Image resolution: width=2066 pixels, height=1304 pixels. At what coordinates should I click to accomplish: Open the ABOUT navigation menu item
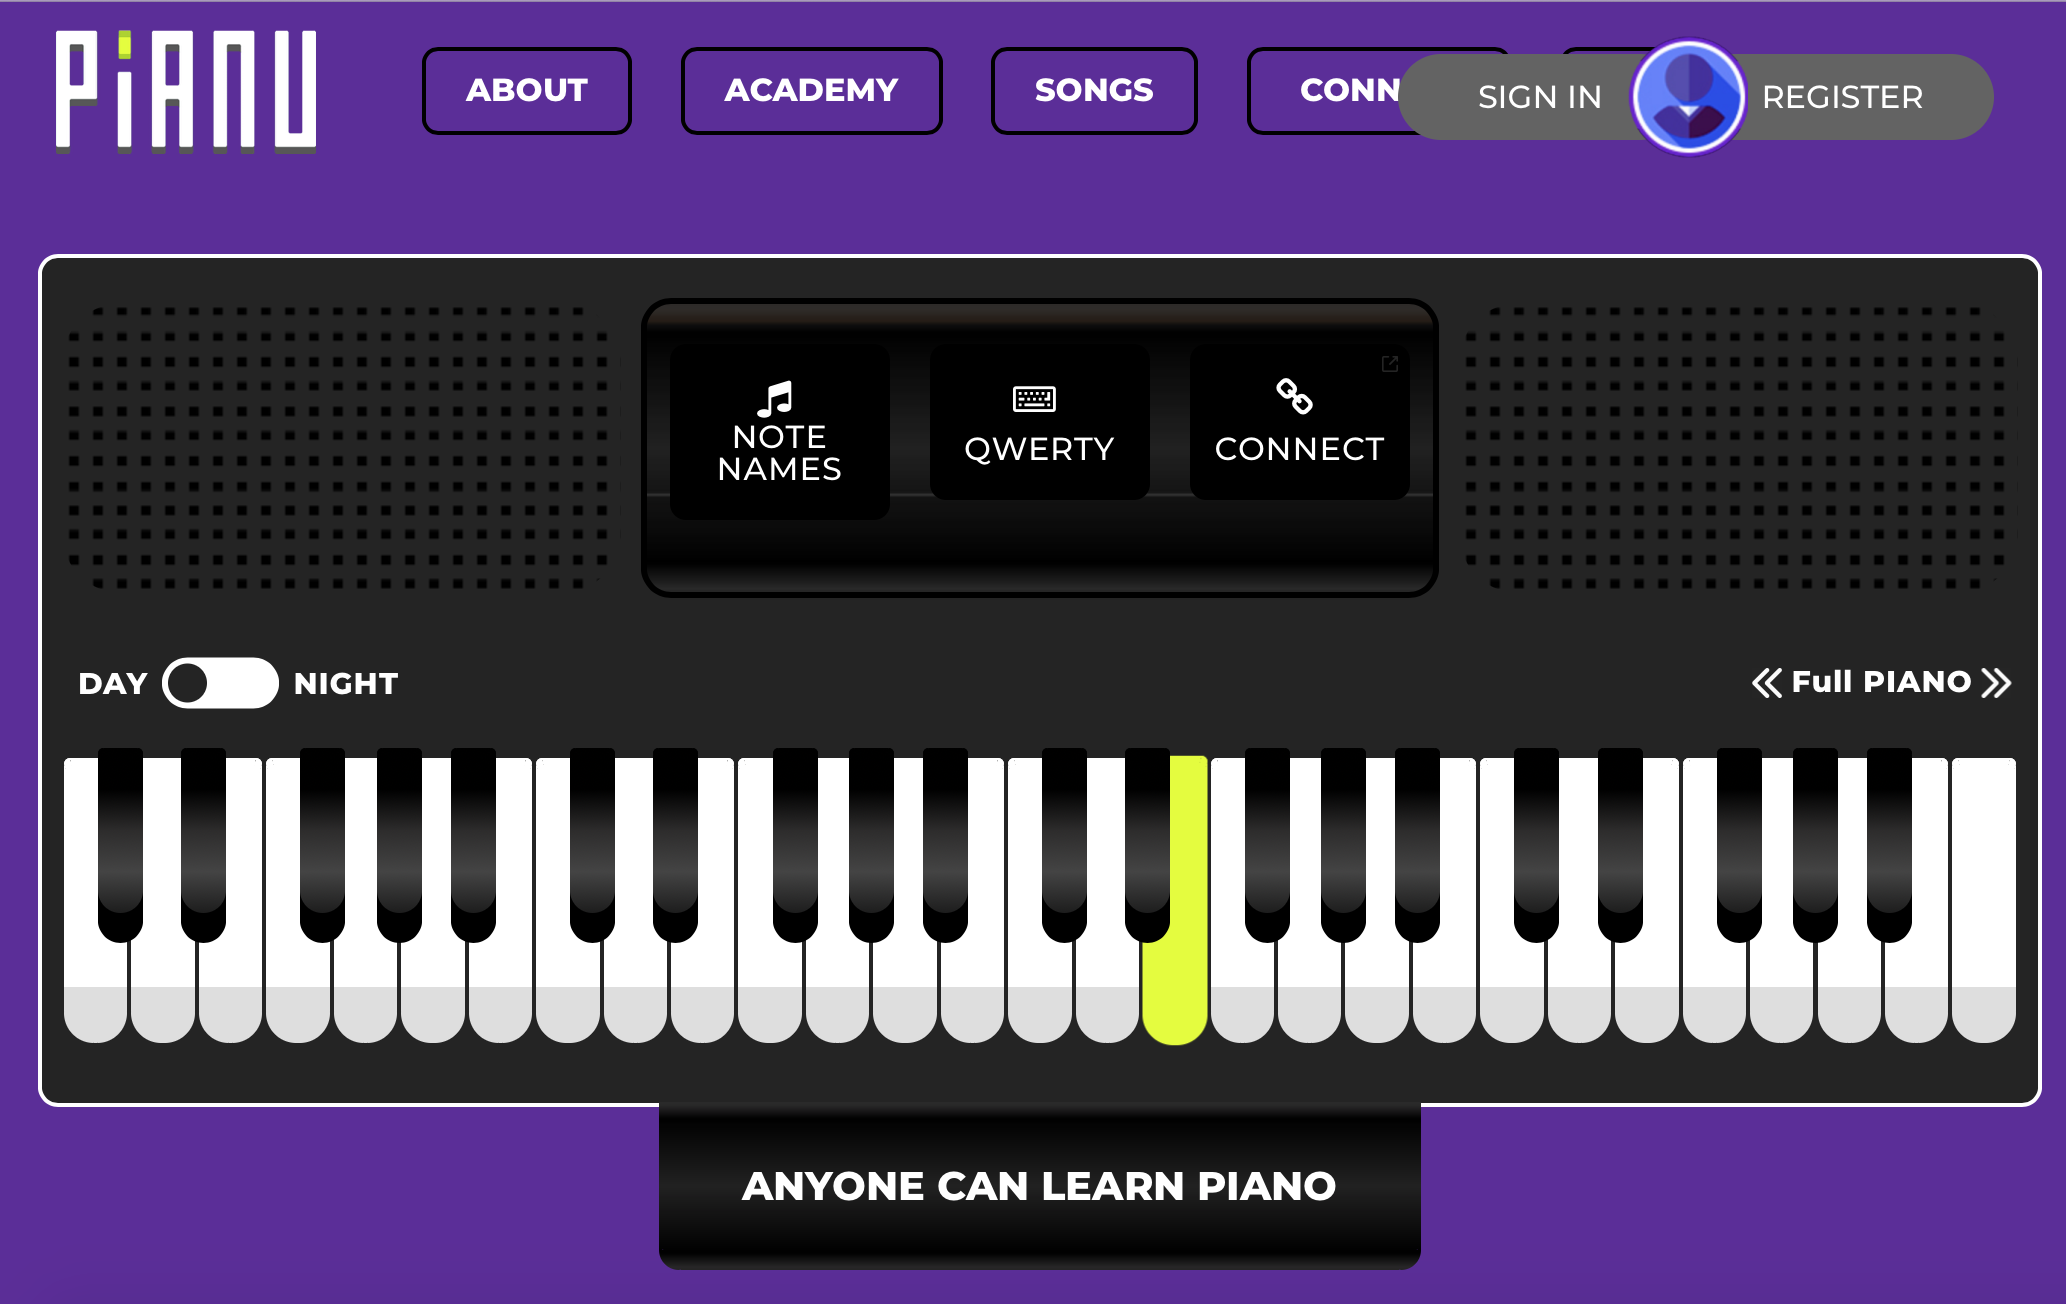530,92
